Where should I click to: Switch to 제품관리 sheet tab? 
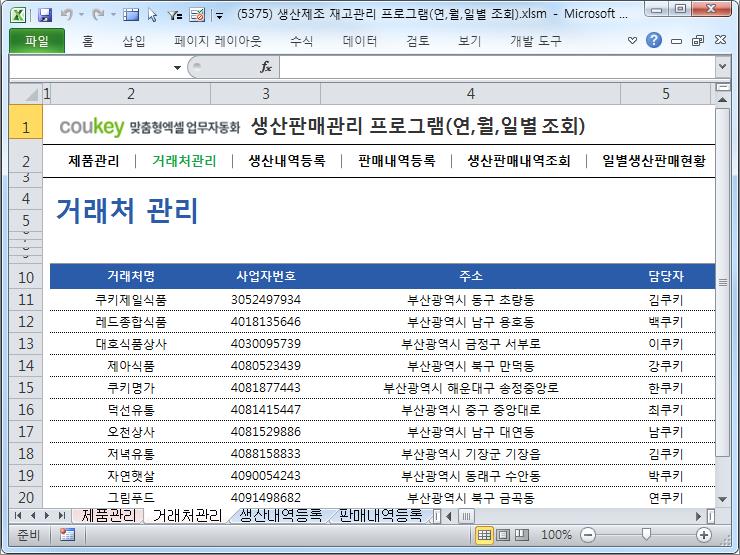point(108,515)
